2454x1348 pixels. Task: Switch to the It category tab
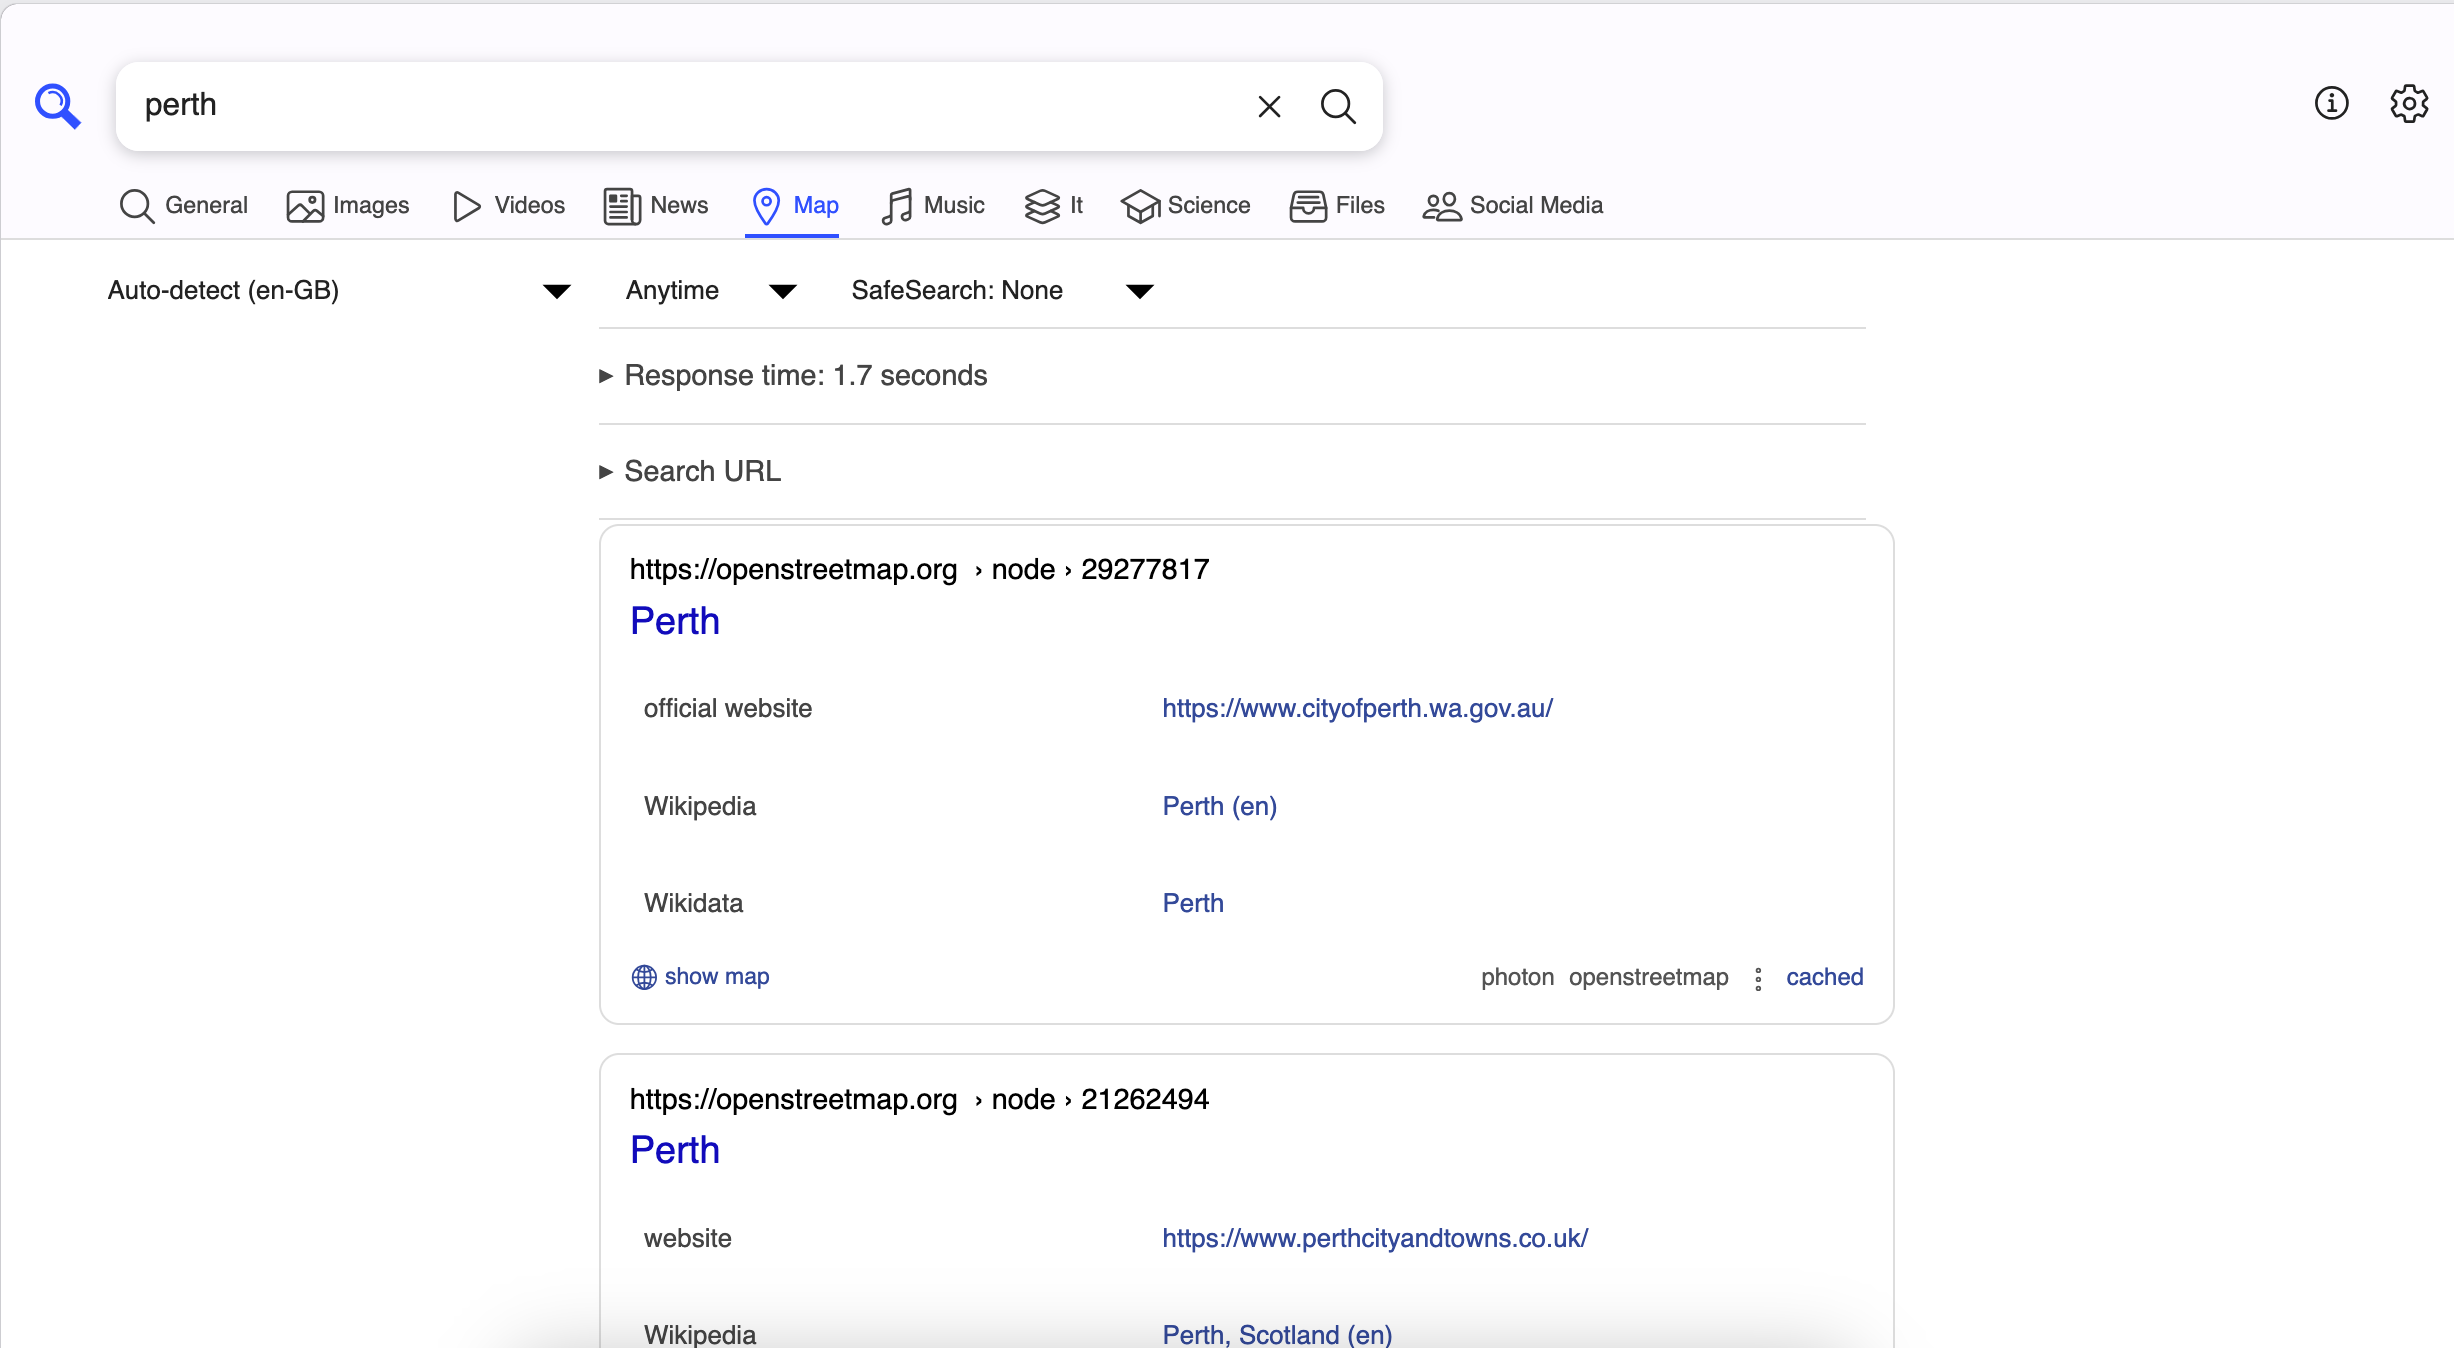(1053, 205)
